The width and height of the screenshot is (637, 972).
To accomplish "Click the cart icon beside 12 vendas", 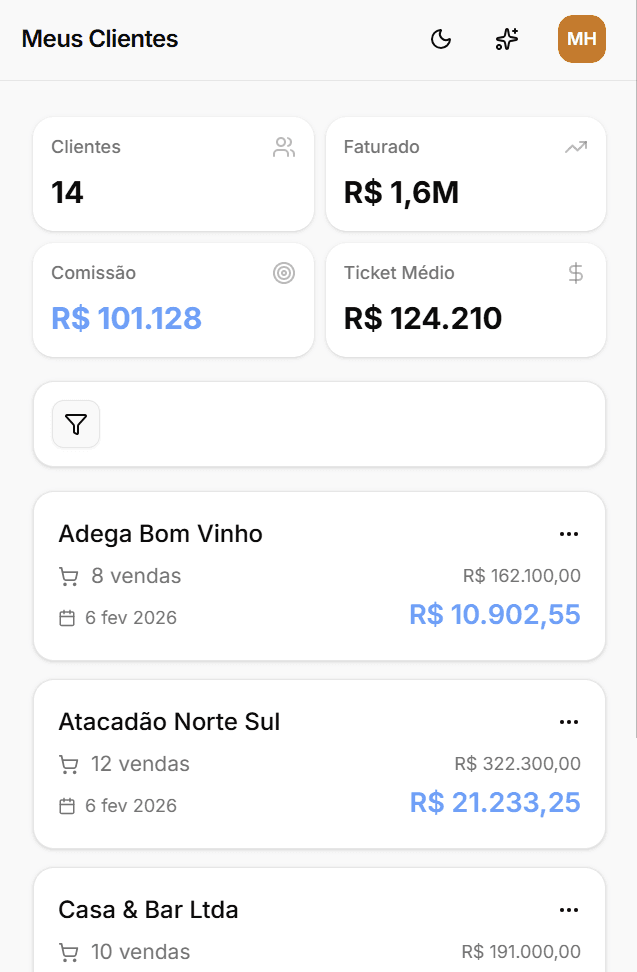I will coord(68,765).
